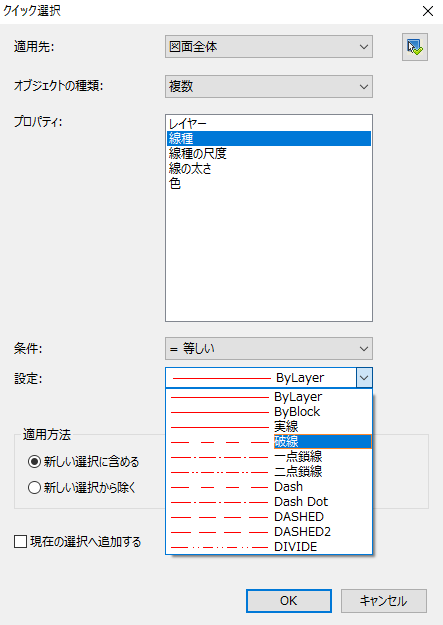The width and height of the screenshot is (443, 625).
Task: Choose ByBlock linetype option
Action: pos(269,412)
